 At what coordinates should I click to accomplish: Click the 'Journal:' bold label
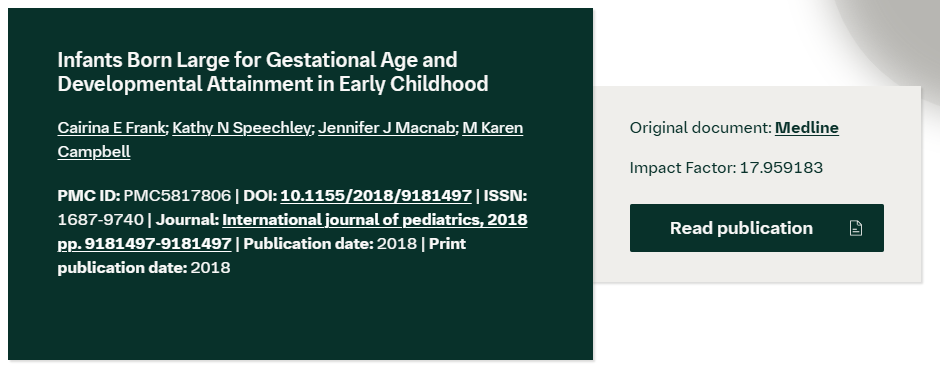[187, 220]
